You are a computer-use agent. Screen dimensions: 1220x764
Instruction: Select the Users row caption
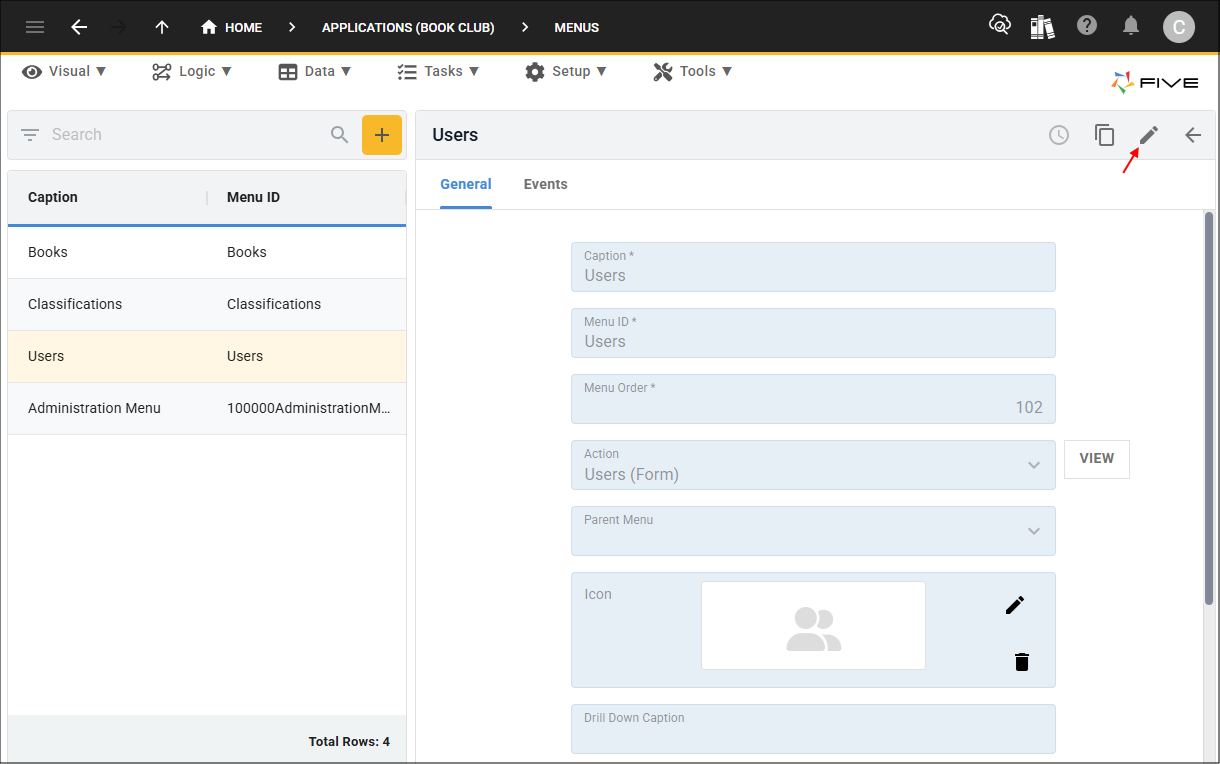click(46, 356)
